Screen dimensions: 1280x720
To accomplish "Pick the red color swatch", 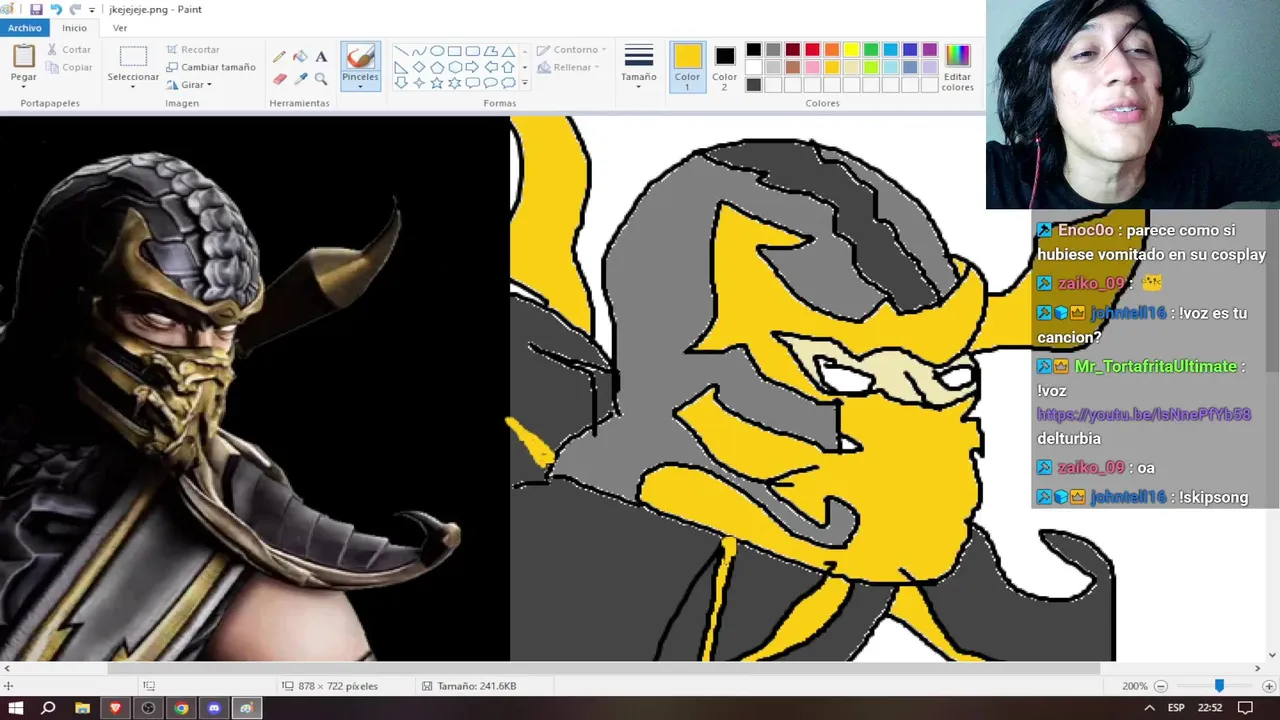I will coord(812,49).
